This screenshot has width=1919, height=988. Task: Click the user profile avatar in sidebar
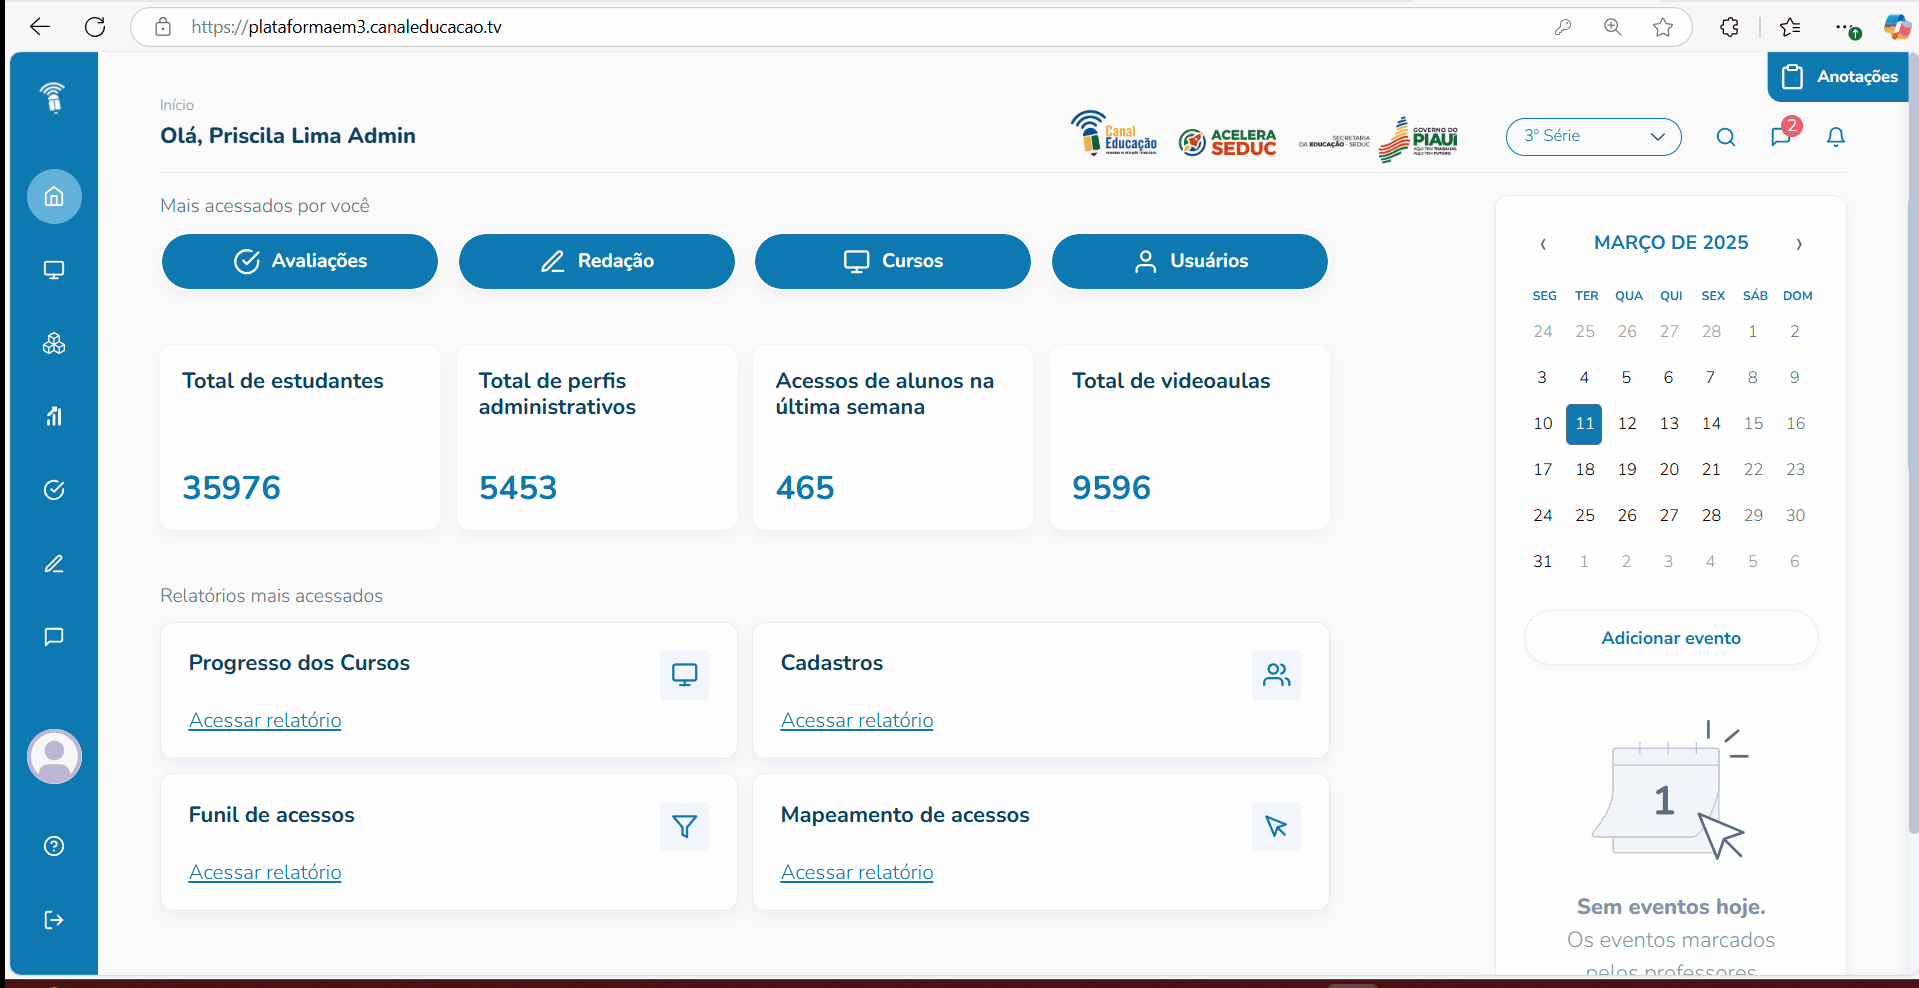tap(54, 757)
